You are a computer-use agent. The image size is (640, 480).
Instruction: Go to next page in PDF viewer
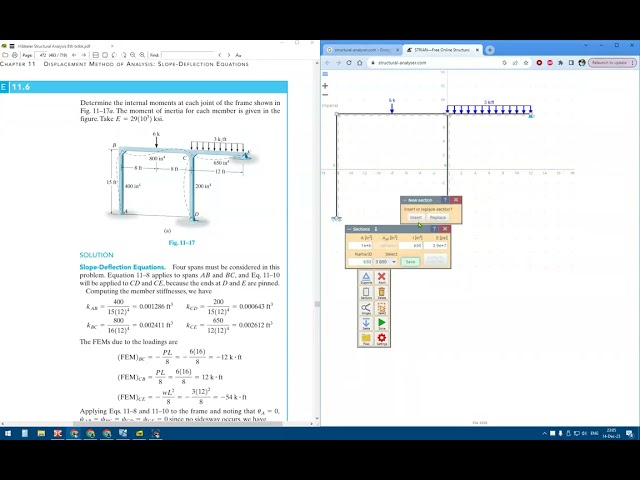[x=84, y=55]
